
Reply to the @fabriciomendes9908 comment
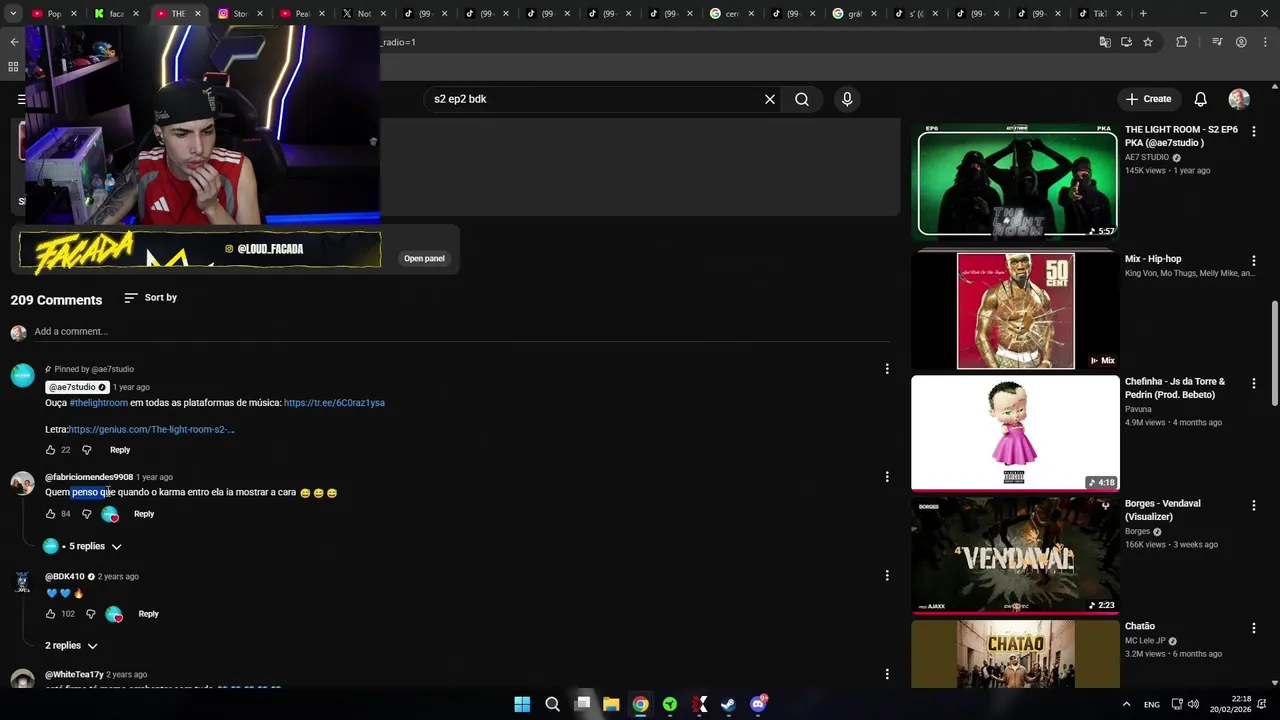(144, 514)
